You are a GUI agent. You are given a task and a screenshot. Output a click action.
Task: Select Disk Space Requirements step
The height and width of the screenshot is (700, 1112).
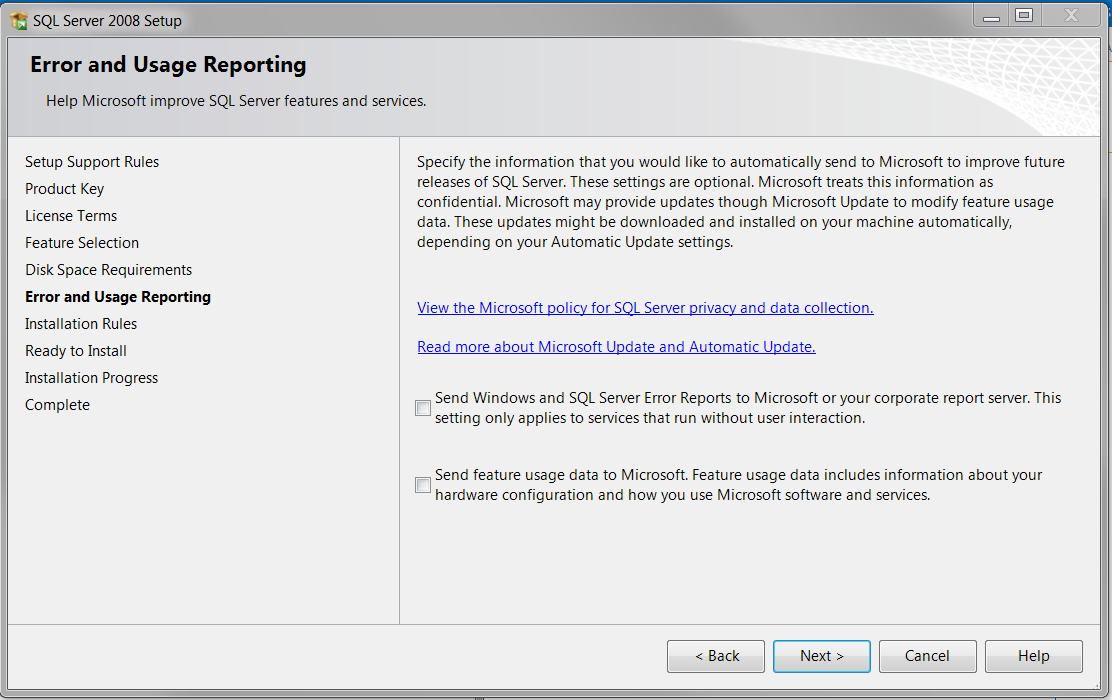(108, 270)
